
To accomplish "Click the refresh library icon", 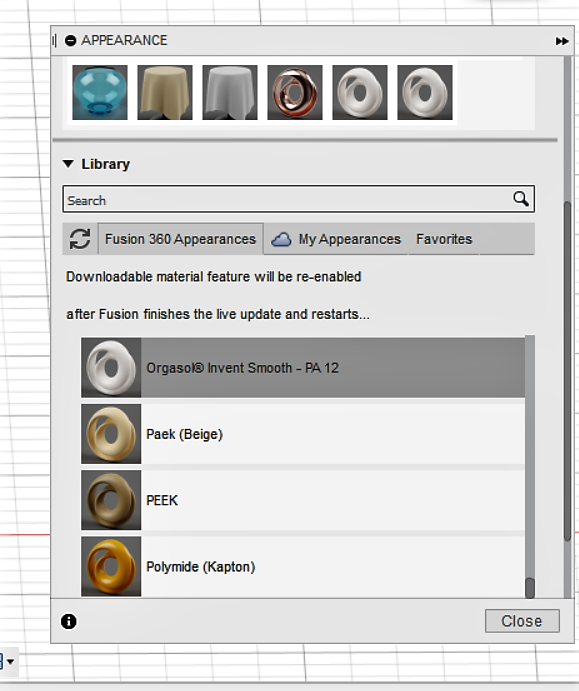I will pyautogui.click(x=80, y=239).
